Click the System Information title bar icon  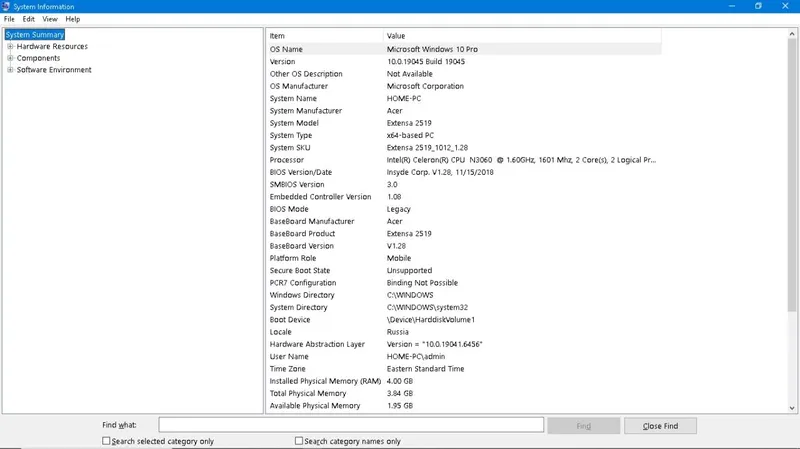[x=6, y=6]
